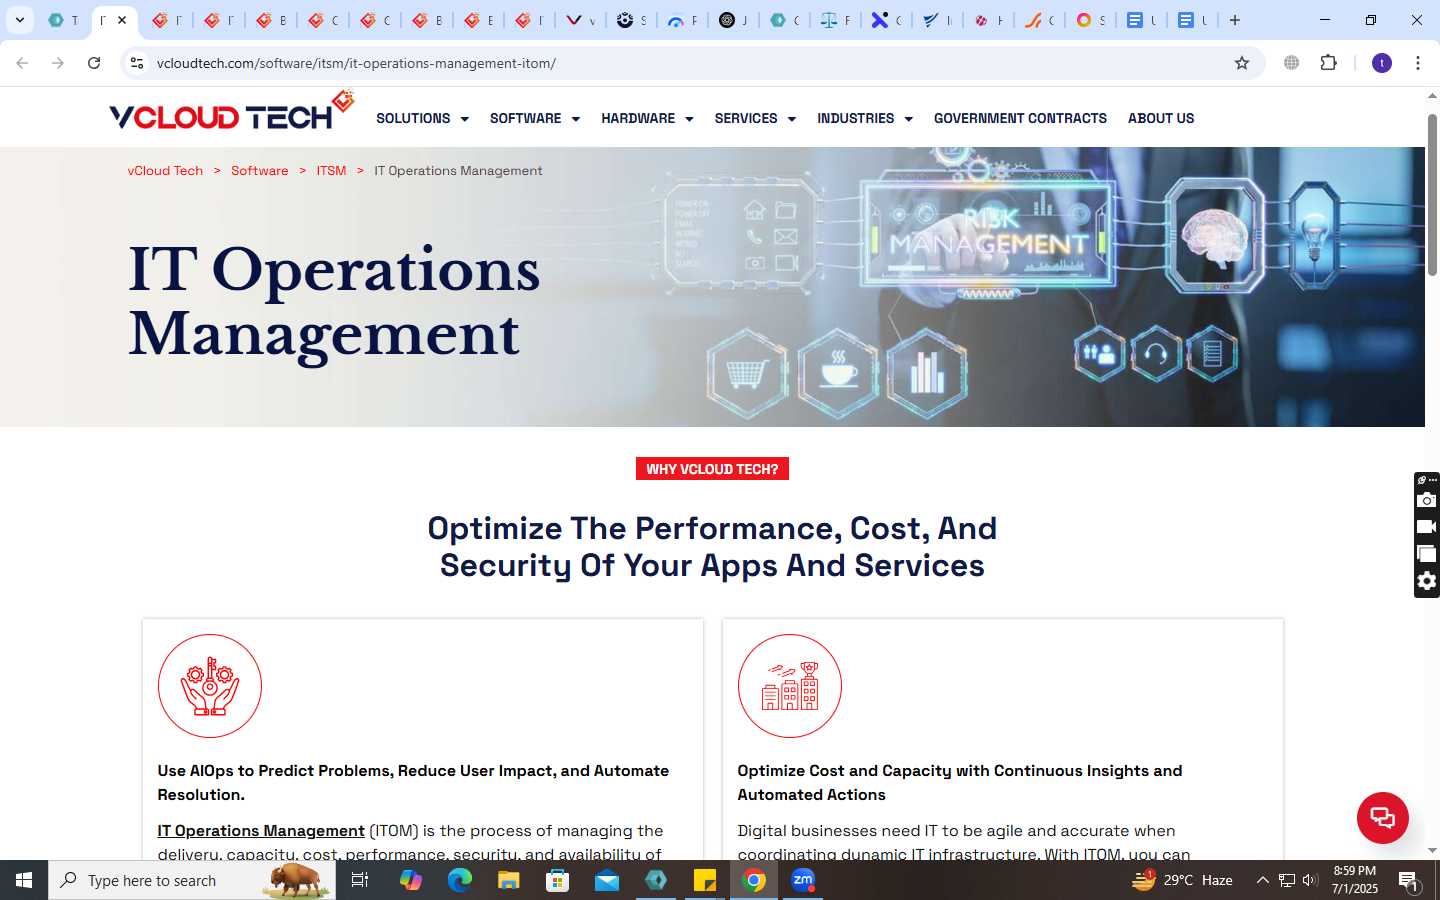Viewport: 1440px width, 900px height.
Task: Go back to the previous page
Action: click(x=22, y=63)
